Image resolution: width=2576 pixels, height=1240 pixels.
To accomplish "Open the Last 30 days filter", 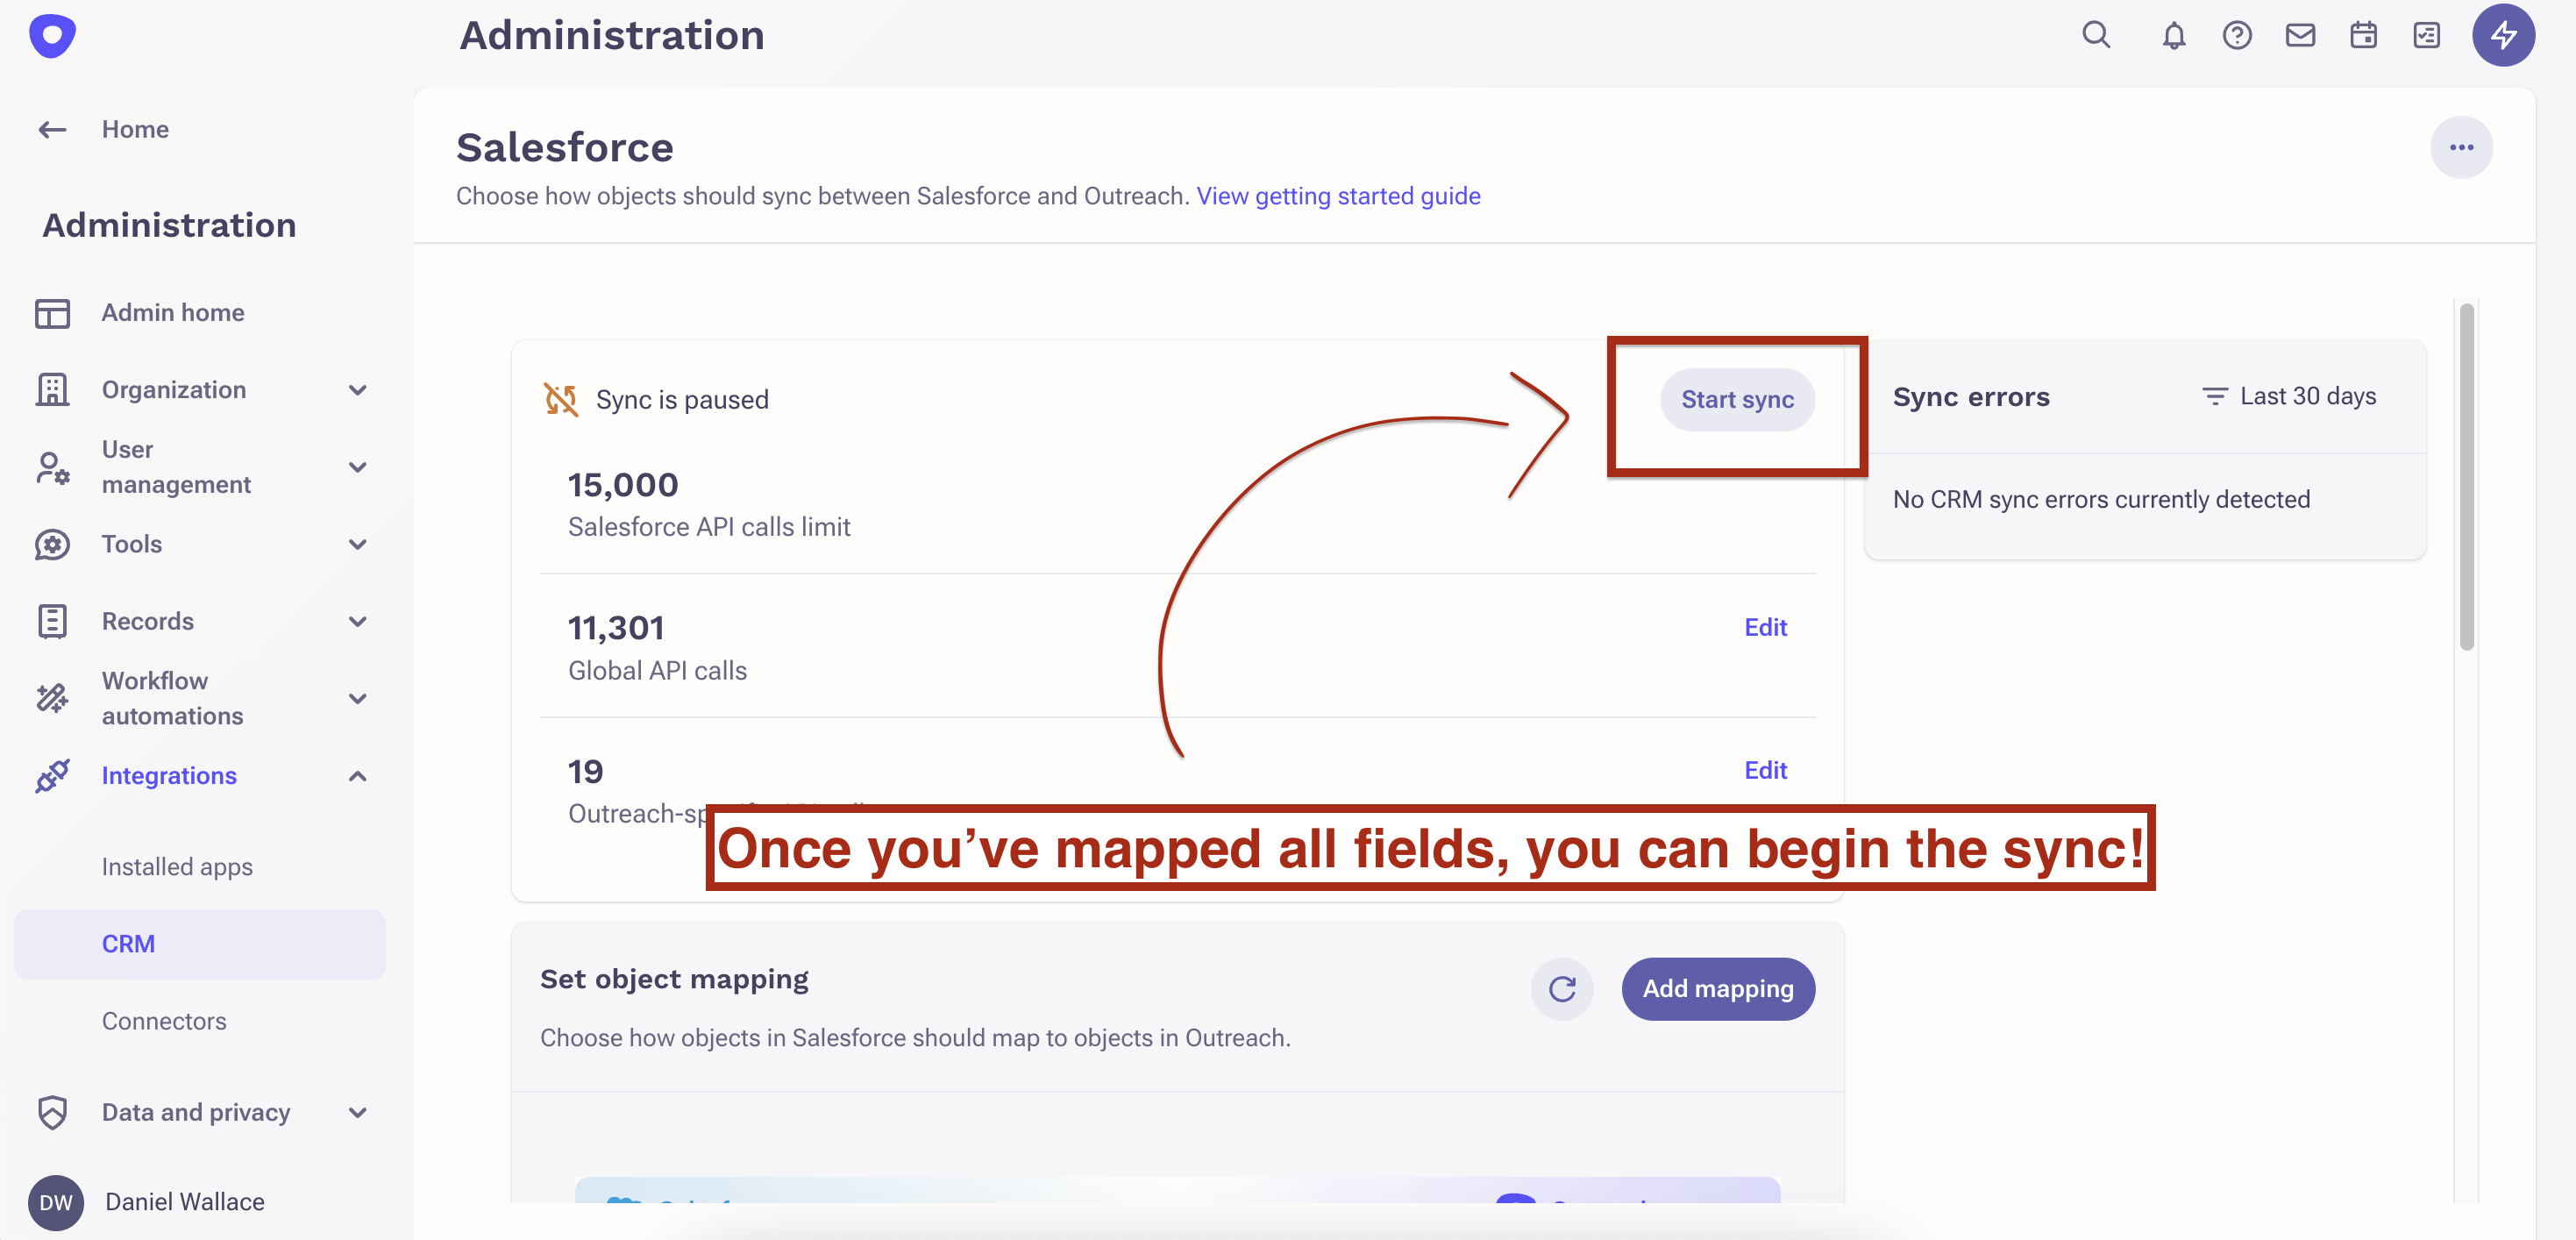I will click(x=2289, y=397).
